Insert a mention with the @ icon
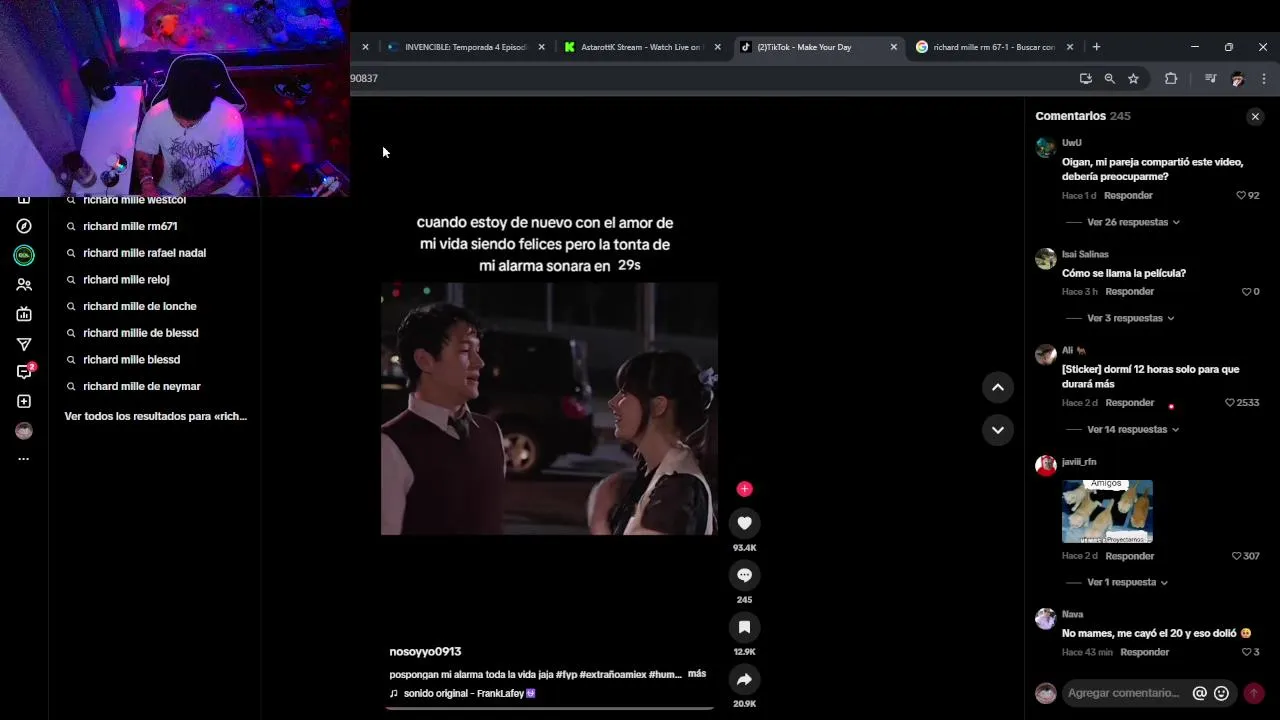1280x720 pixels. [1200, 693]
